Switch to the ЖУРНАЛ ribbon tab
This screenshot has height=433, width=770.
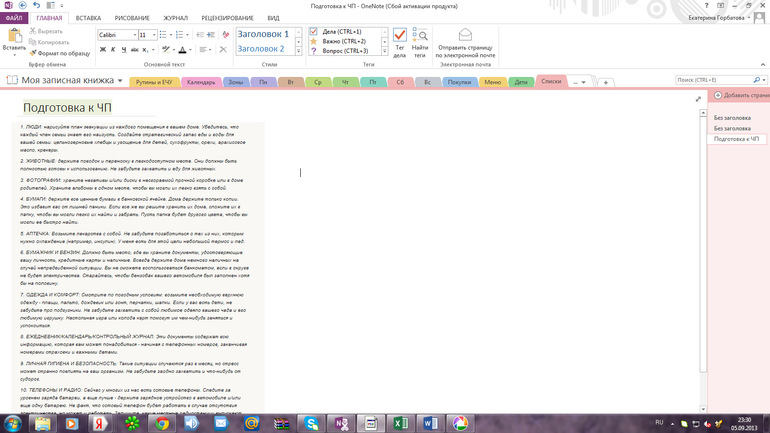pyautogui.click(x=175, y=18)
